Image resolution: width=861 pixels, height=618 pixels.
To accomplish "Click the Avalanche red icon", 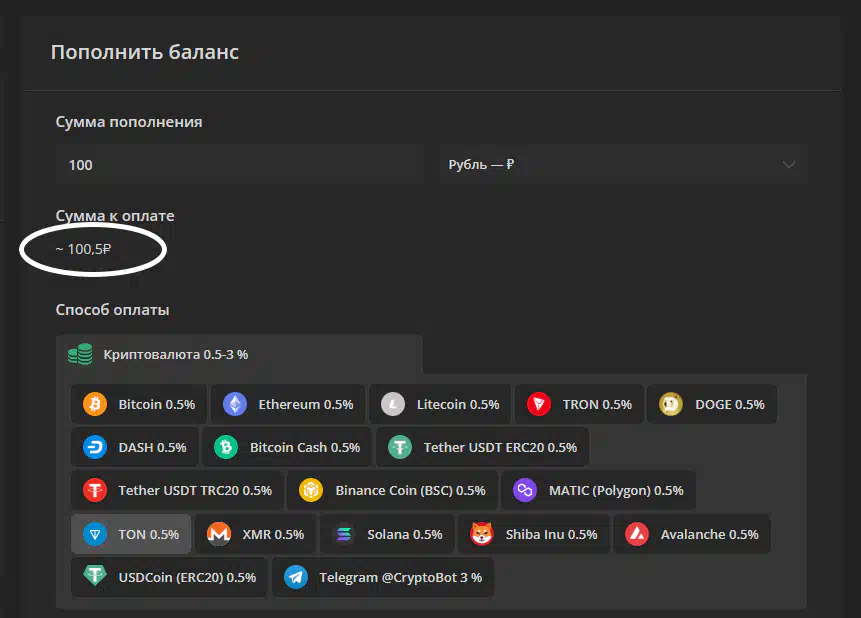I will point(637,534).
